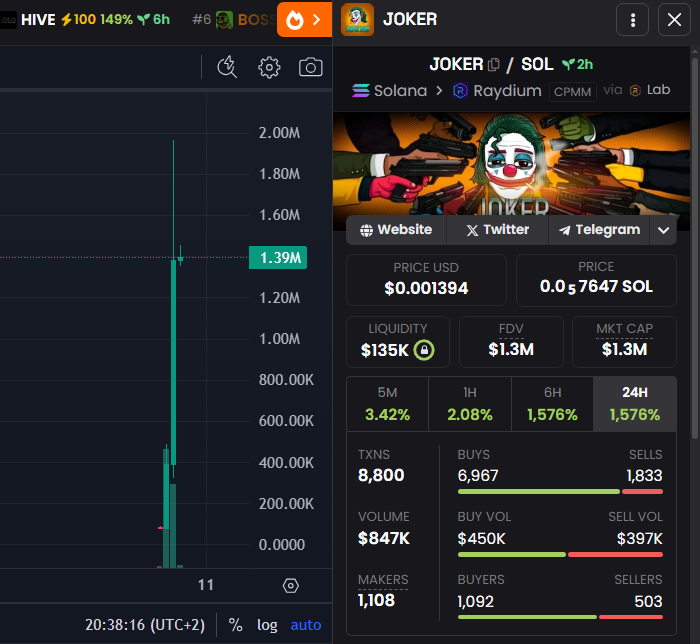Click the Raydium logo icon
Screen dimensions: 700x644
pyautogui.click(x=460, y=91)
